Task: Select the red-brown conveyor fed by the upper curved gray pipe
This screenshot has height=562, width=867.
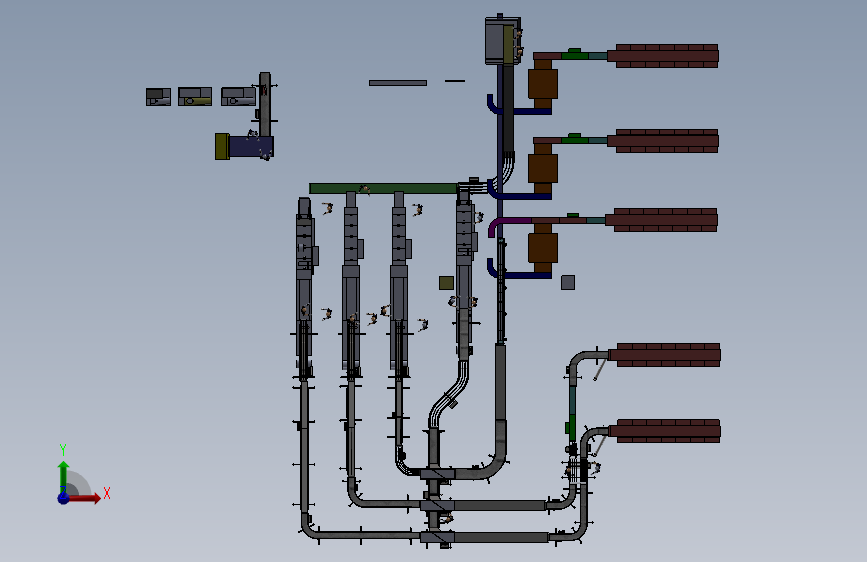Action: [665, 355]
